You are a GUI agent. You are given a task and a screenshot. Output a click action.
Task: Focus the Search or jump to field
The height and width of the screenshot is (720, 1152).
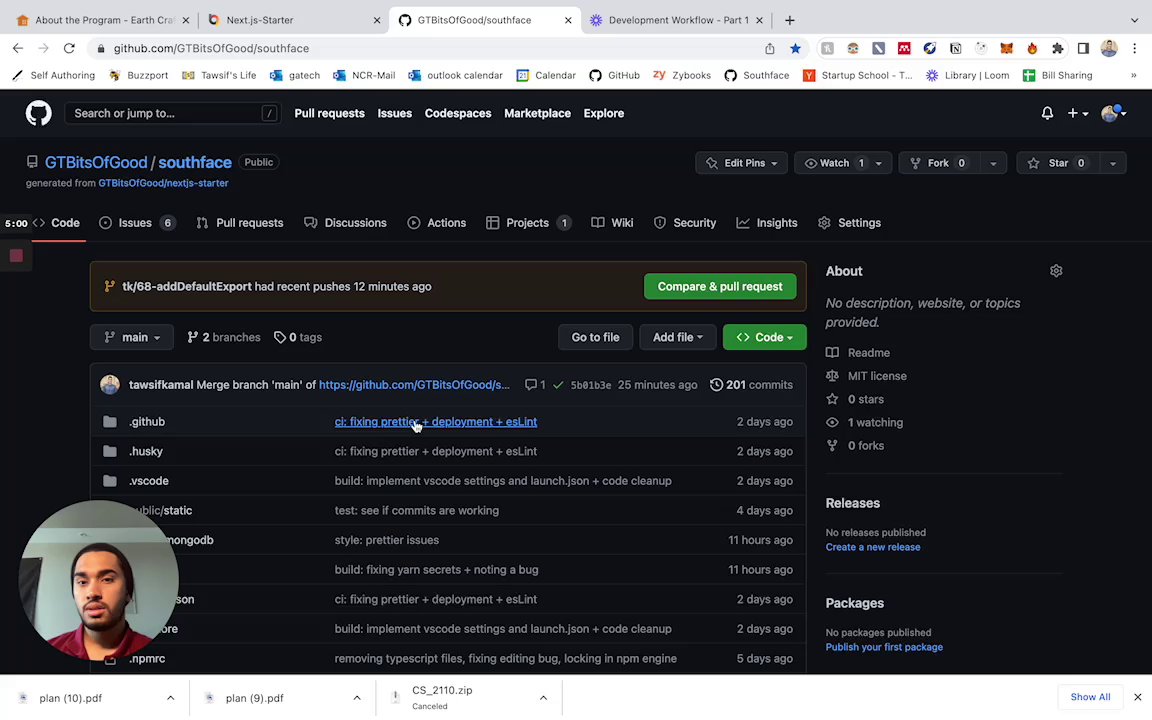click(172, 113)
